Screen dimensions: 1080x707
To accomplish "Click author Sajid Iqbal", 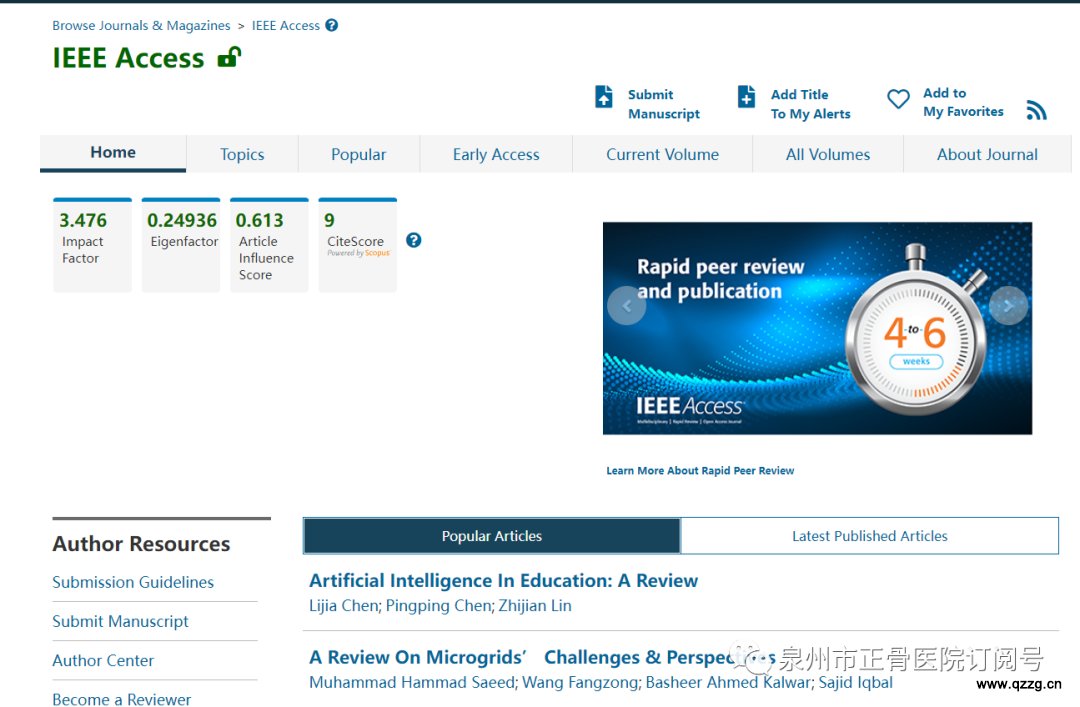I will pyautogui.click(x=855, y=682).
